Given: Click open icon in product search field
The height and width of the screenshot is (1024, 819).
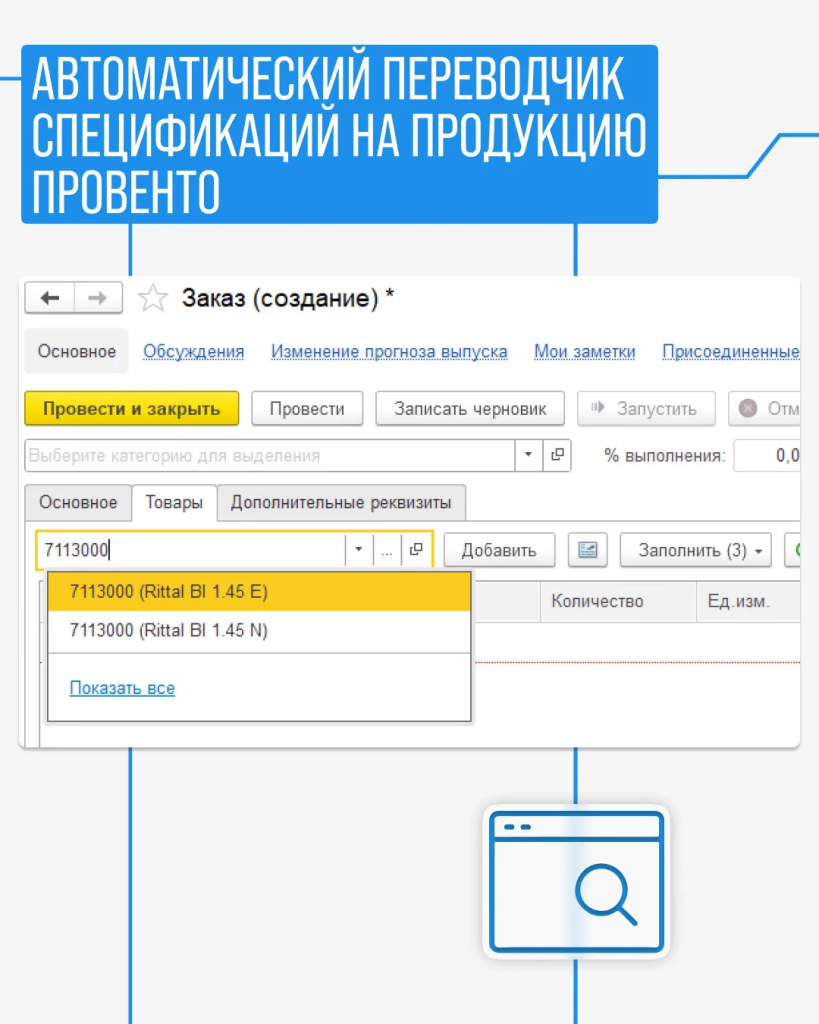Looking at the screenshot, I should 416,550.
